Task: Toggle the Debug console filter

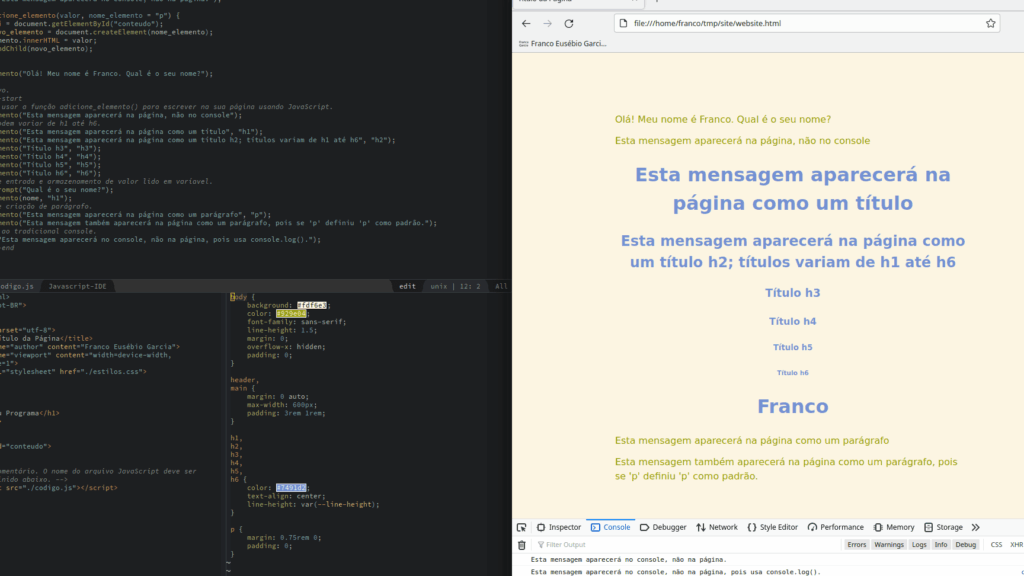Action: pos(965,545)
